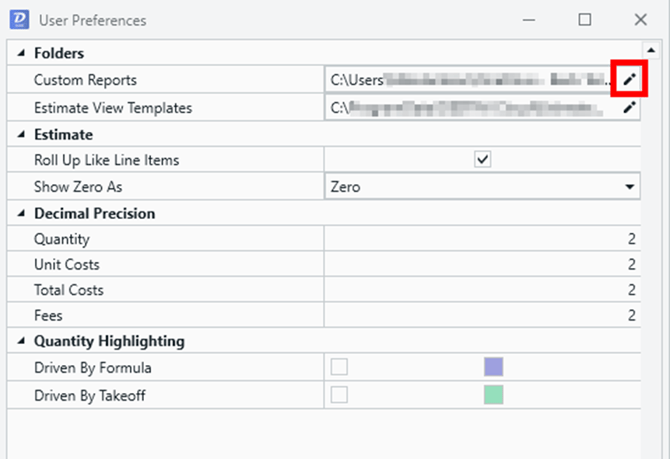Image resolution: width=670 pixels, height=459 pixels.
Task: Maximize the User Preferences window
Action: pos(585,20)
